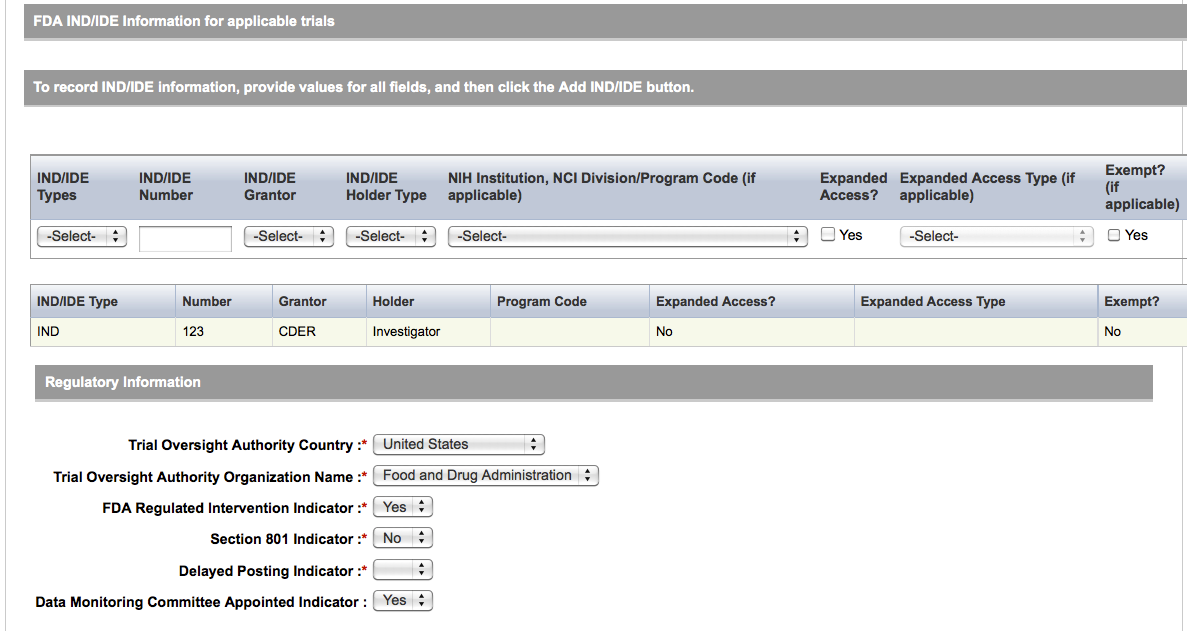Open the IND/IDE Holder Type dropdown

coord(391,236)
